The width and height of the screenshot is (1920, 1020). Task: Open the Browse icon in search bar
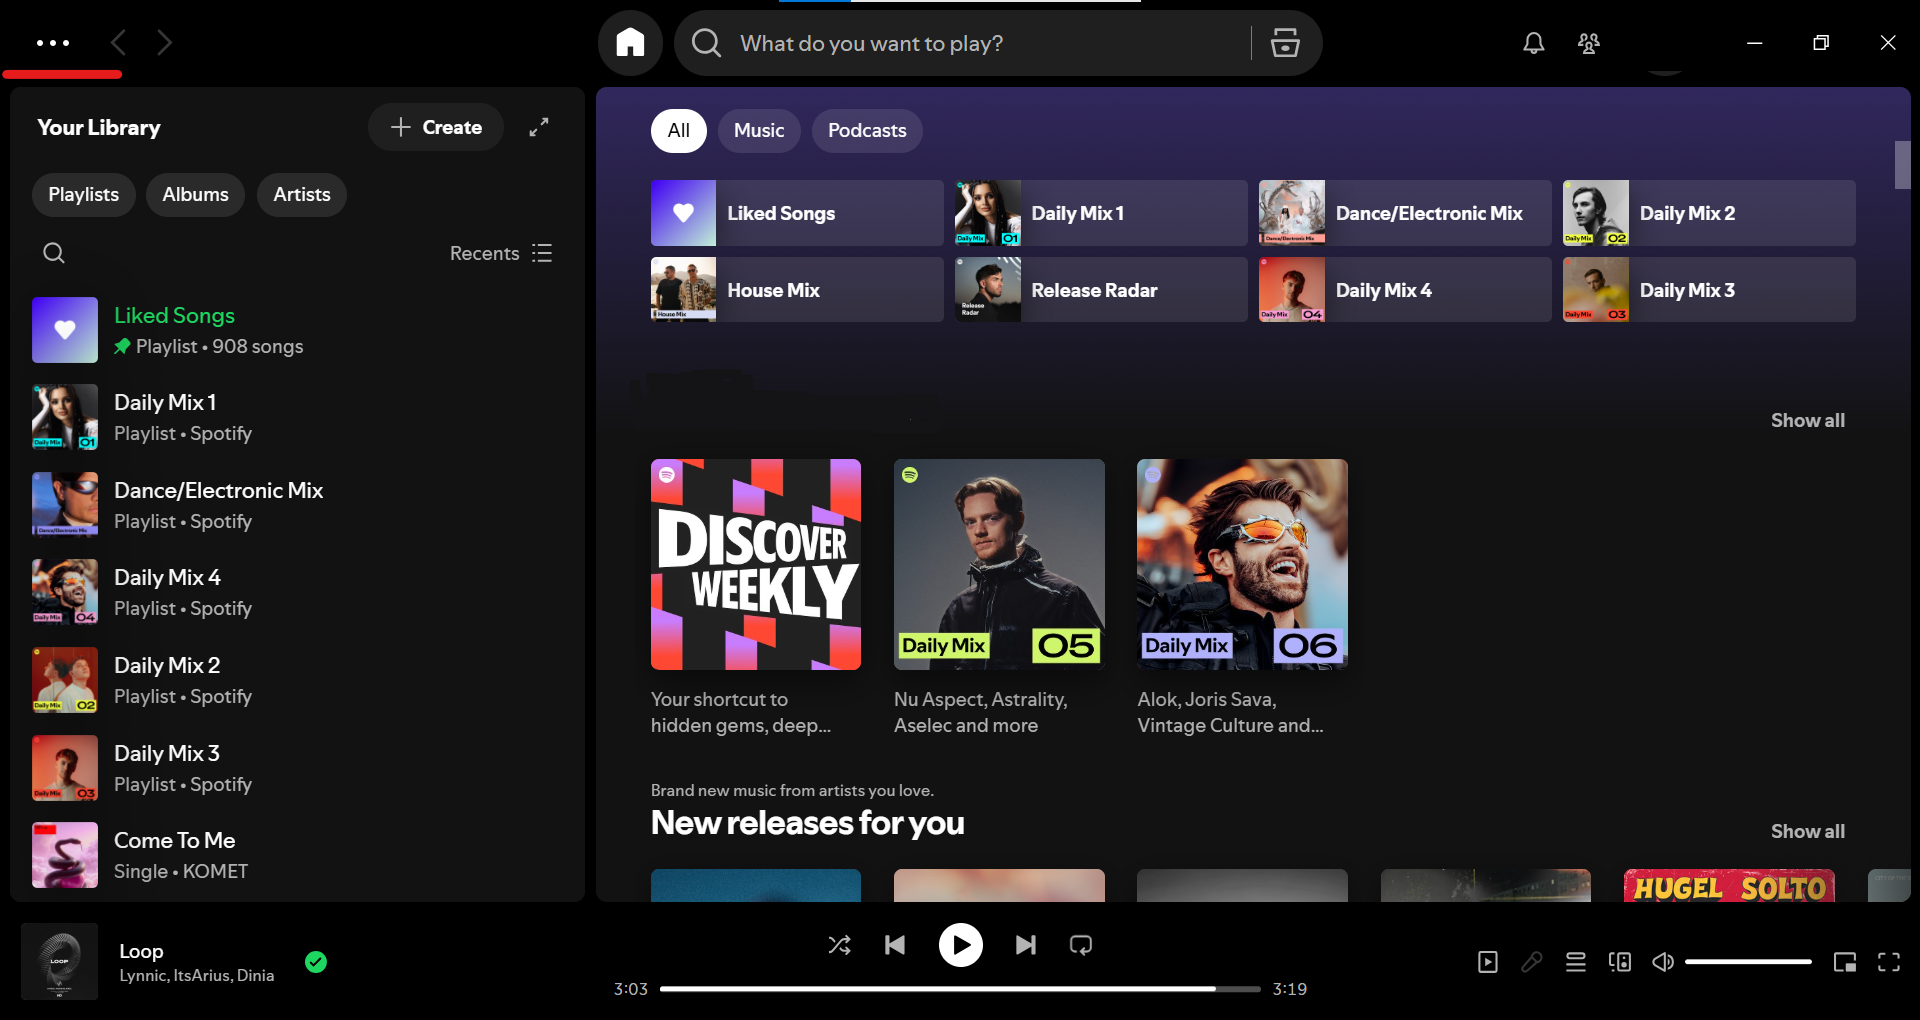[1285, 43]
